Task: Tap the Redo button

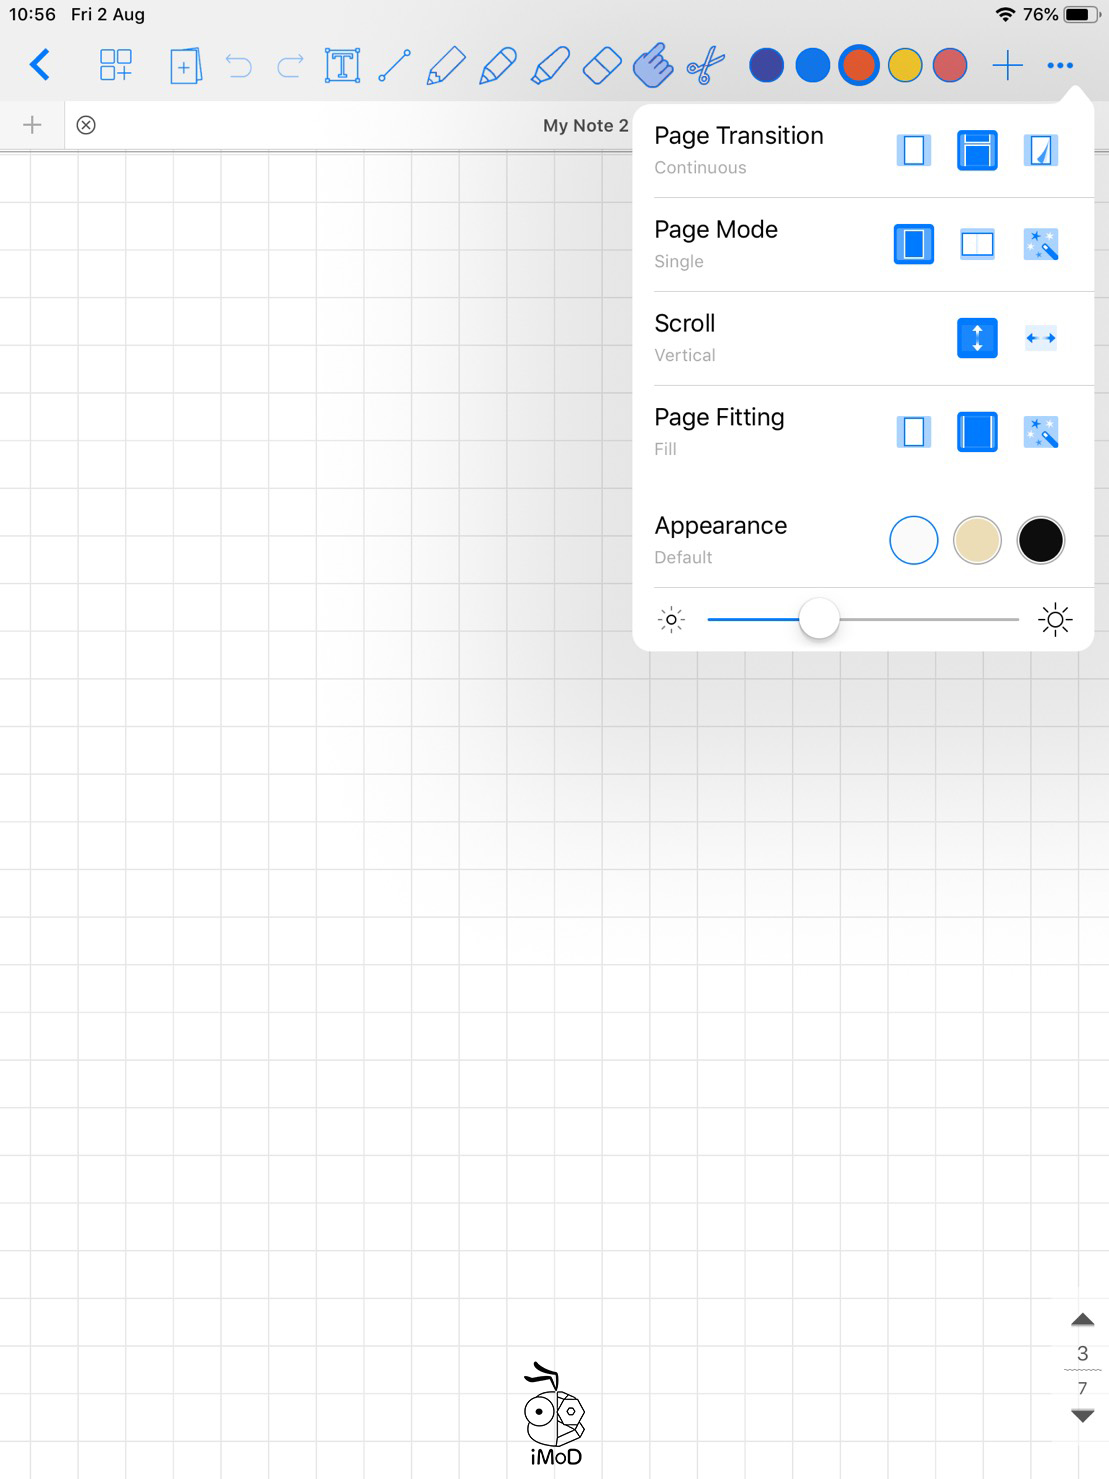Action: click(288, 64)
